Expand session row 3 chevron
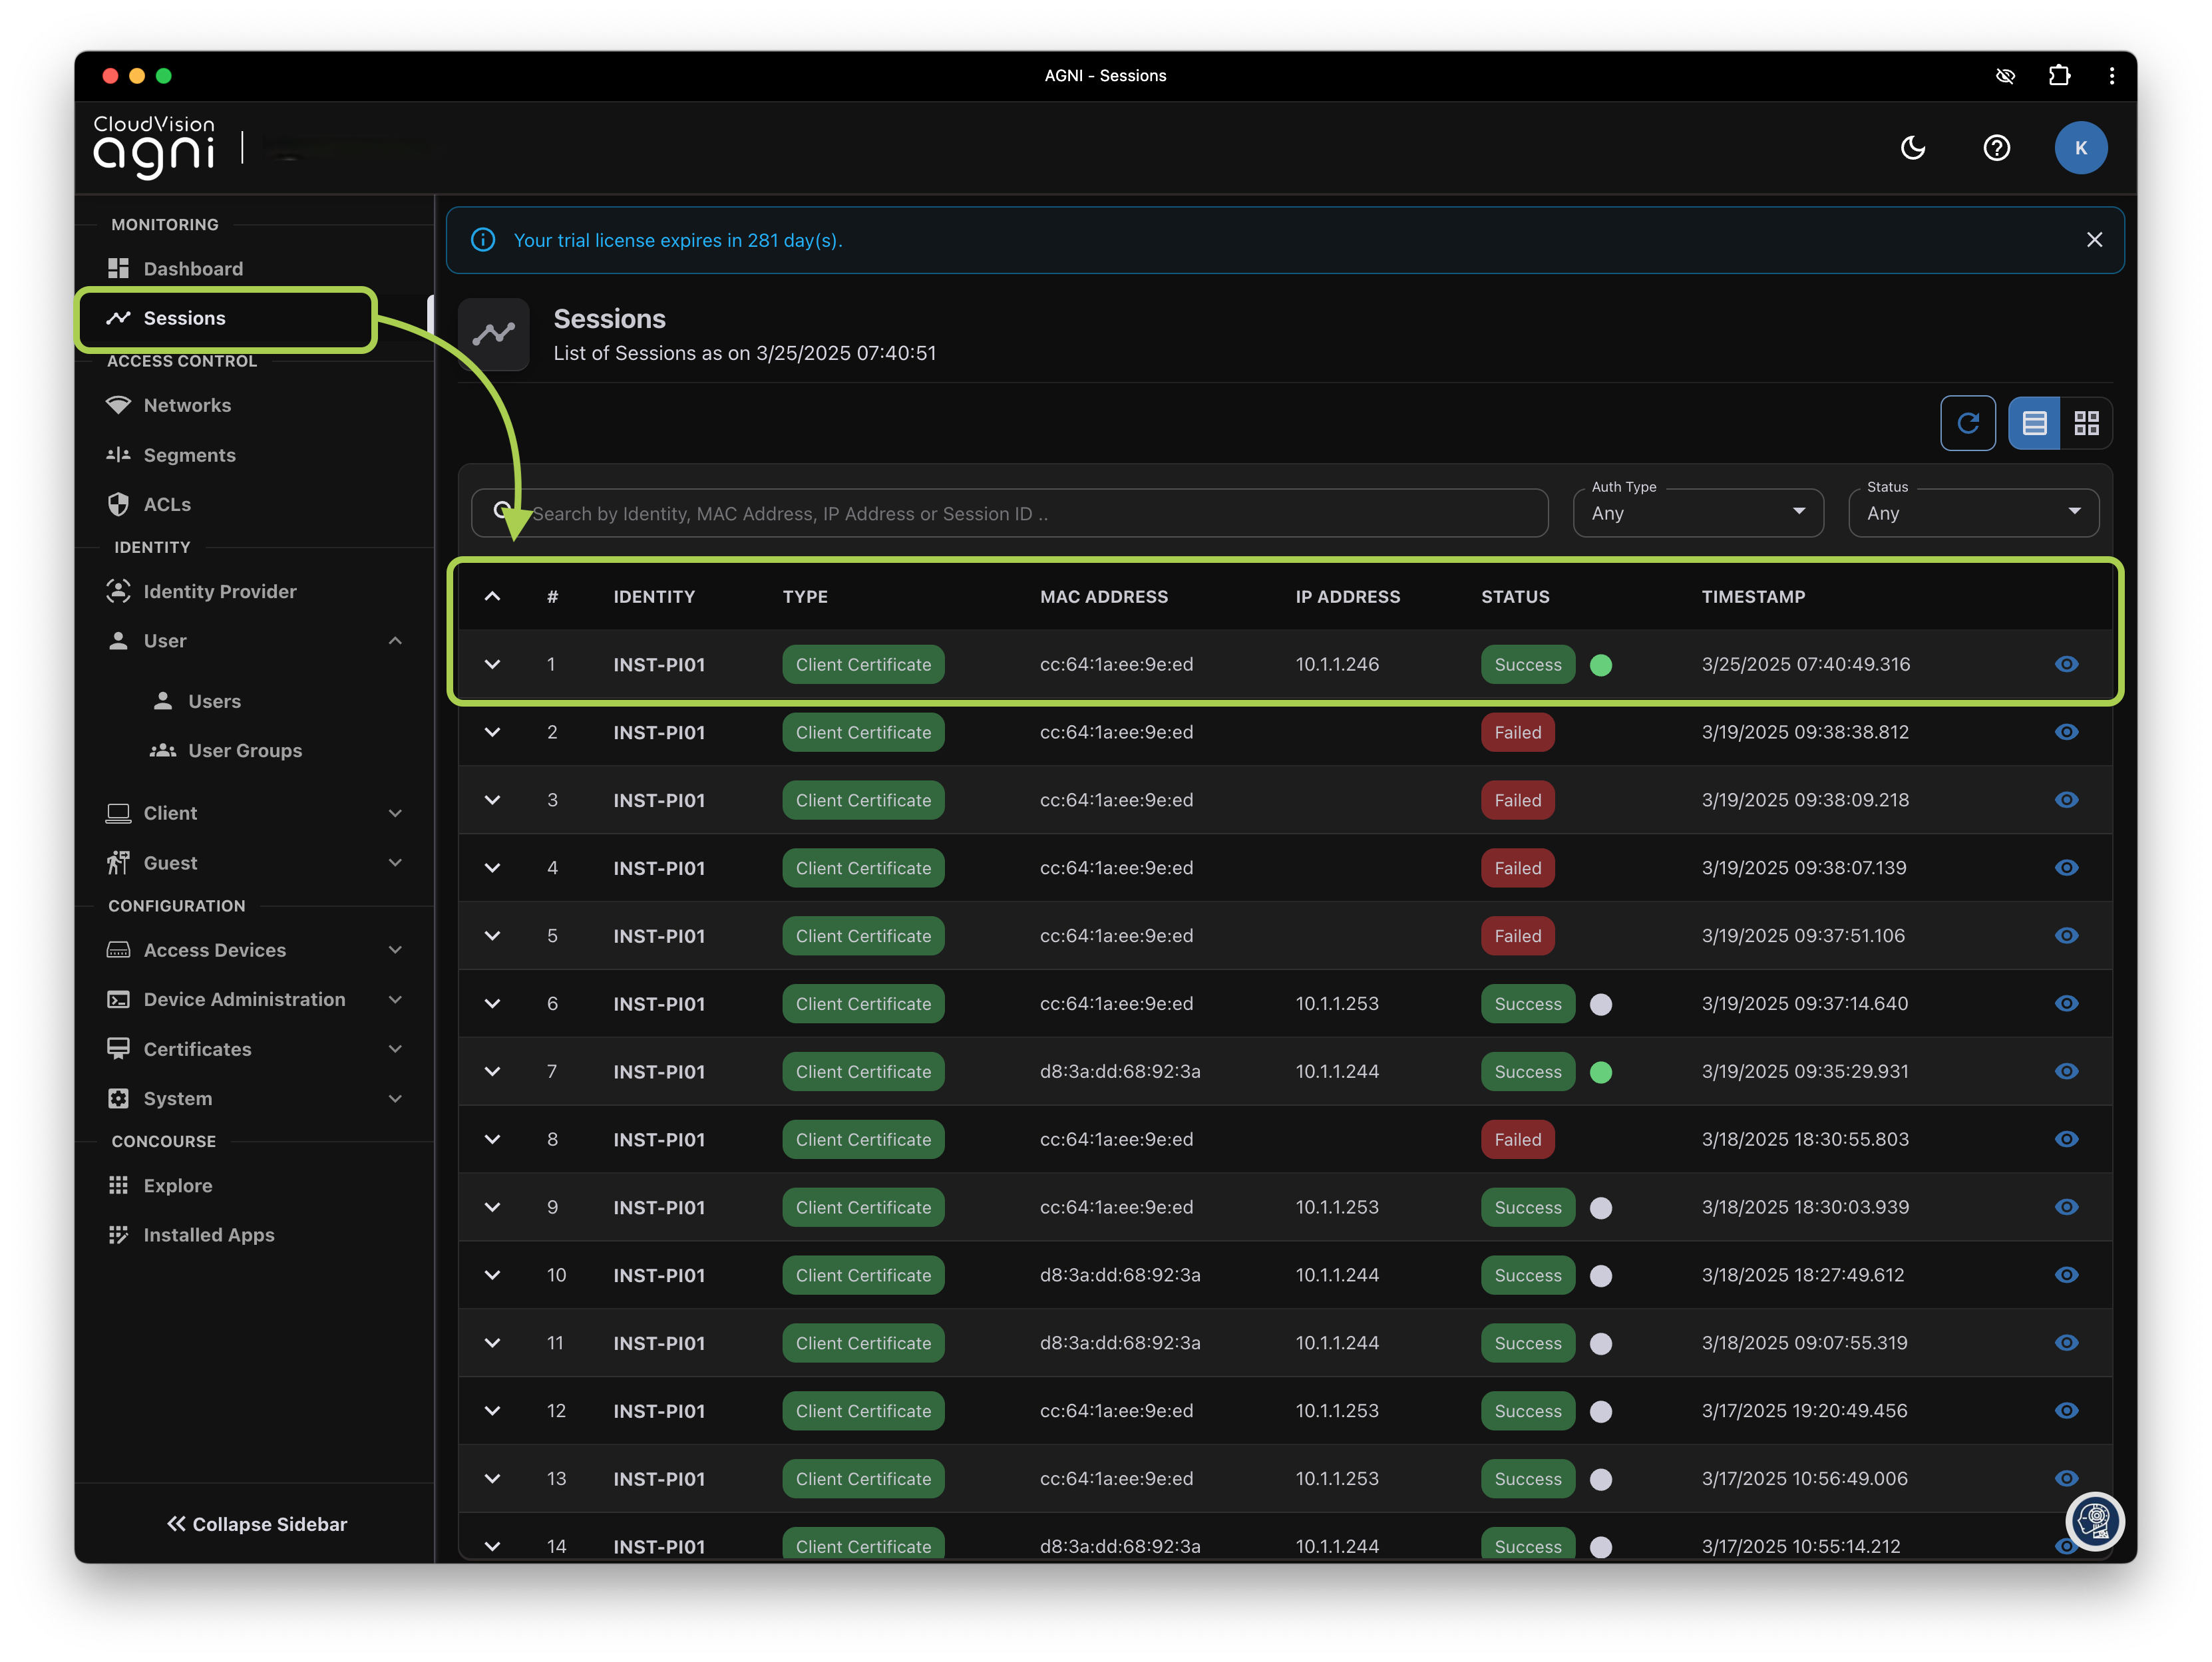Image resolution: width=2212 pixels, height=1662 pixels. pyautogui.click(x=492, y=800)
